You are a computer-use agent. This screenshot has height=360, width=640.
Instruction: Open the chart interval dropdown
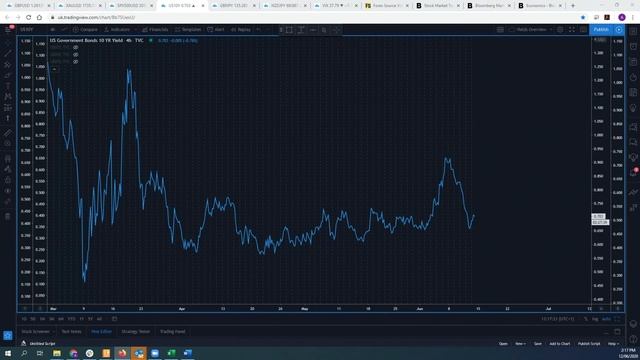pos(53,29)
